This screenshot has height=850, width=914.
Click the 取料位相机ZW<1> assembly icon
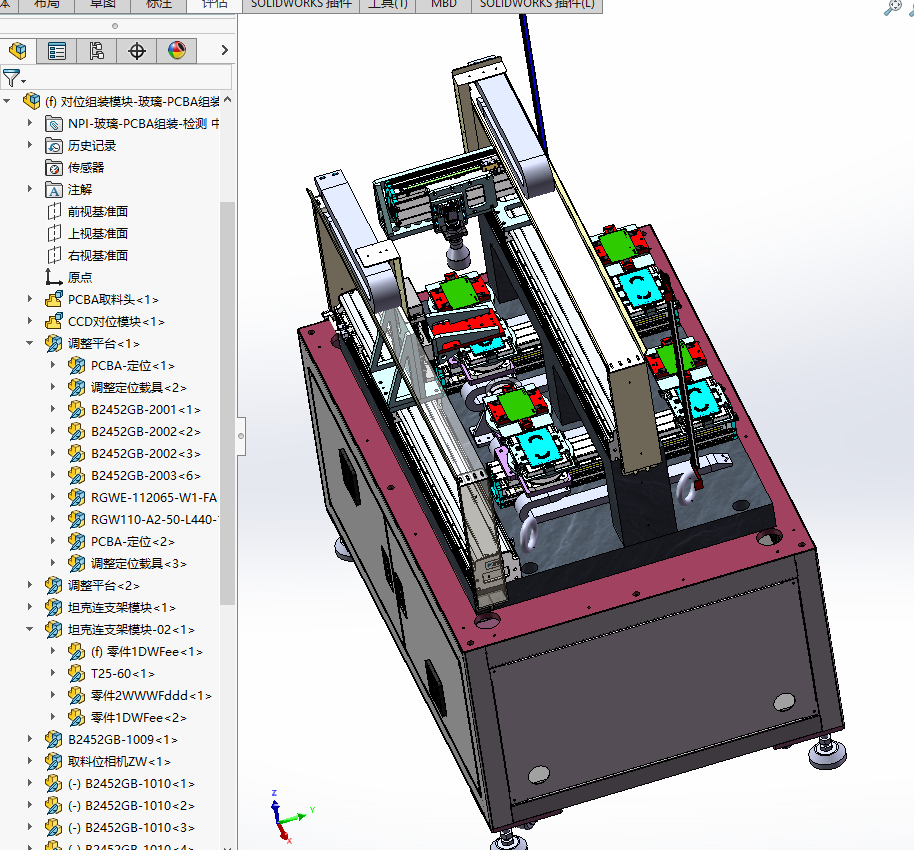[54, 762]
